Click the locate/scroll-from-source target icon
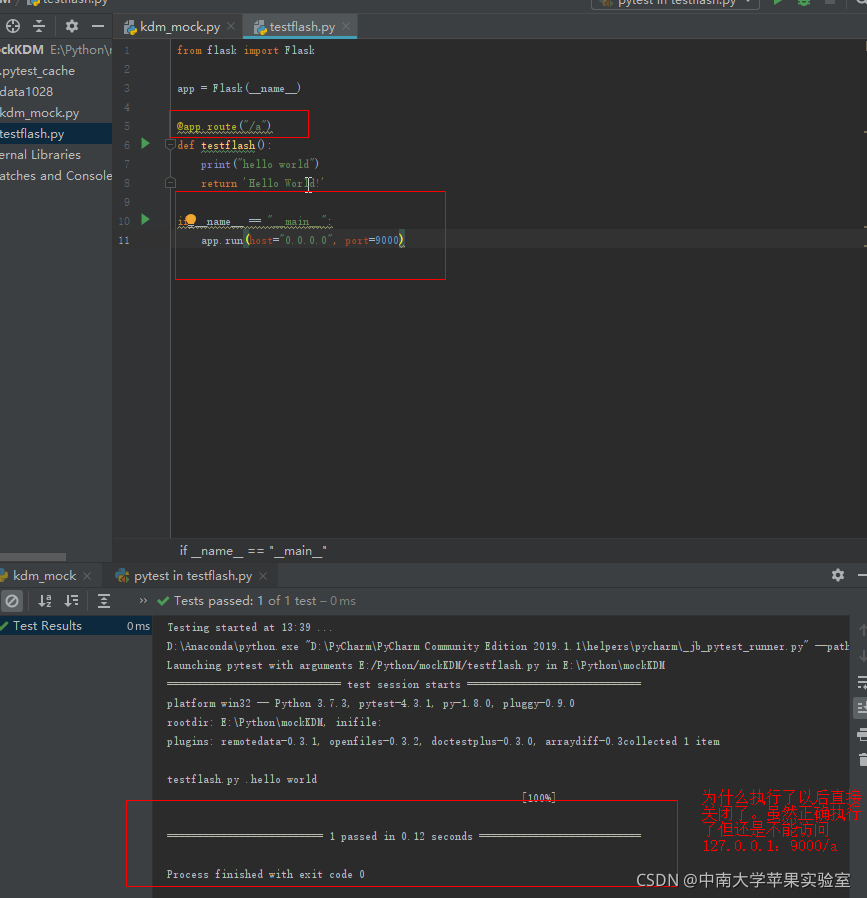Image resolution: width=867 pixels, height=898 pixels. [x=13, y=26]
